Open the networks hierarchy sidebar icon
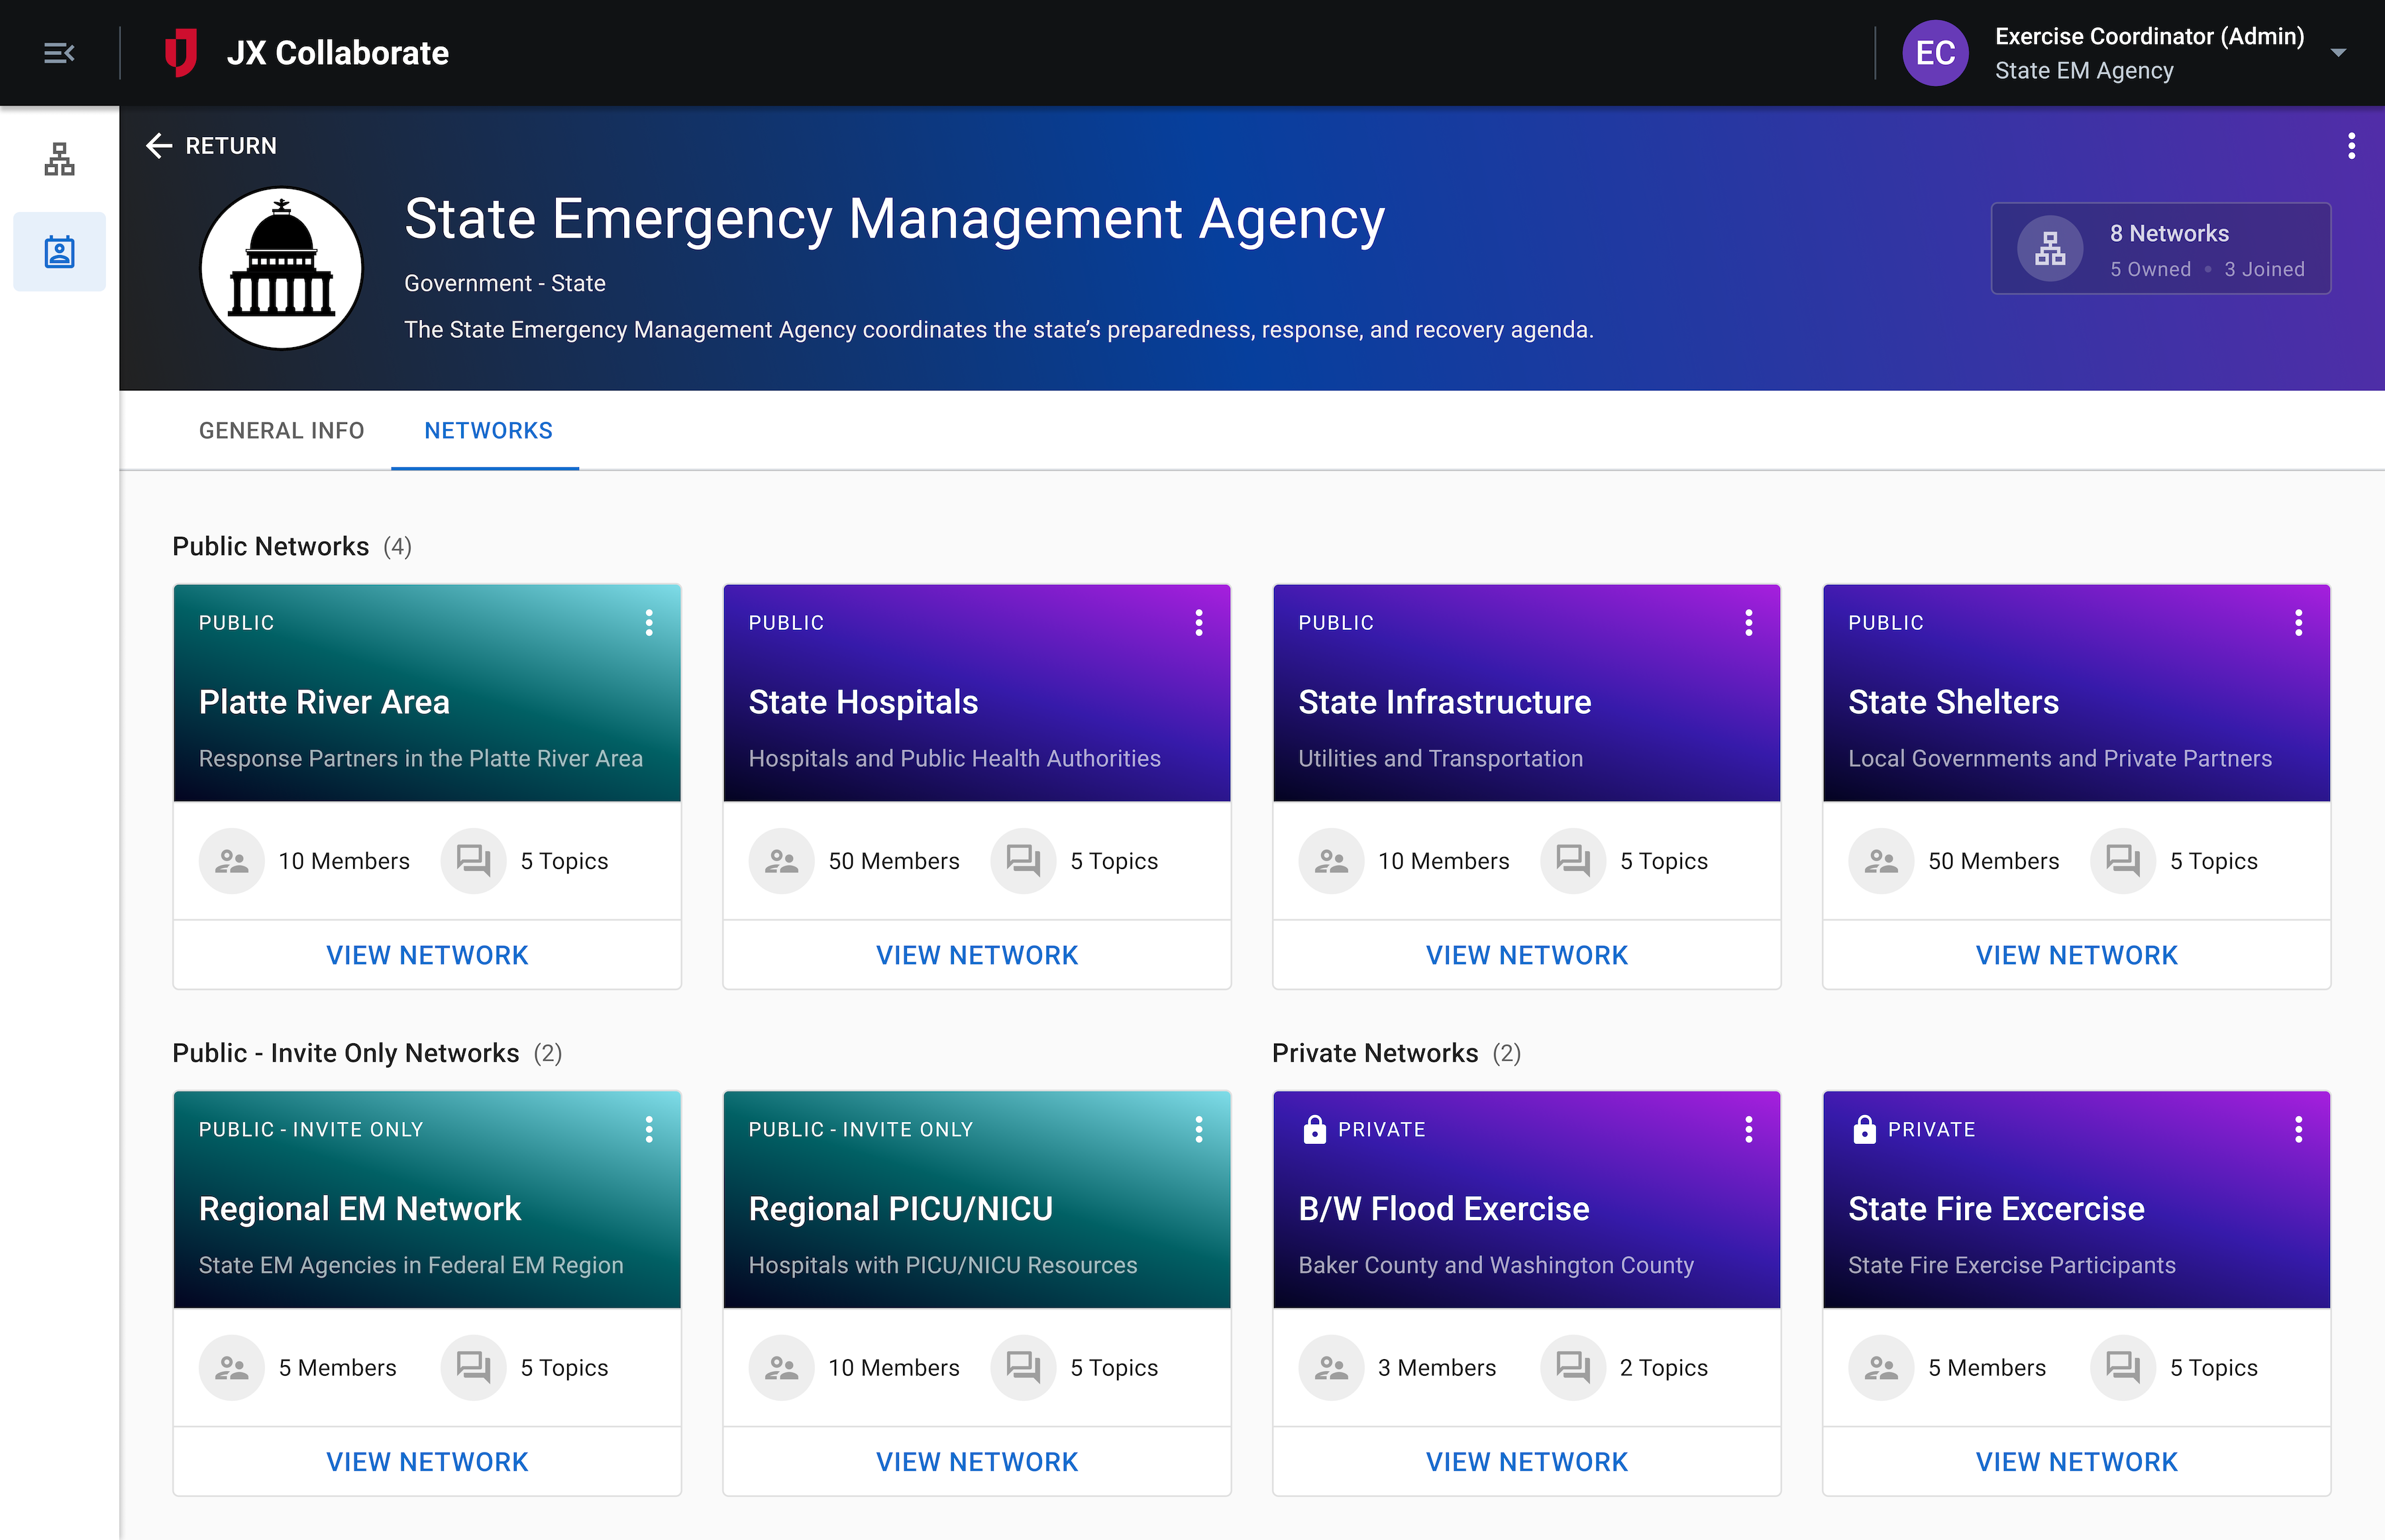Viewport: 2385px width, 1540px height. 59,159
